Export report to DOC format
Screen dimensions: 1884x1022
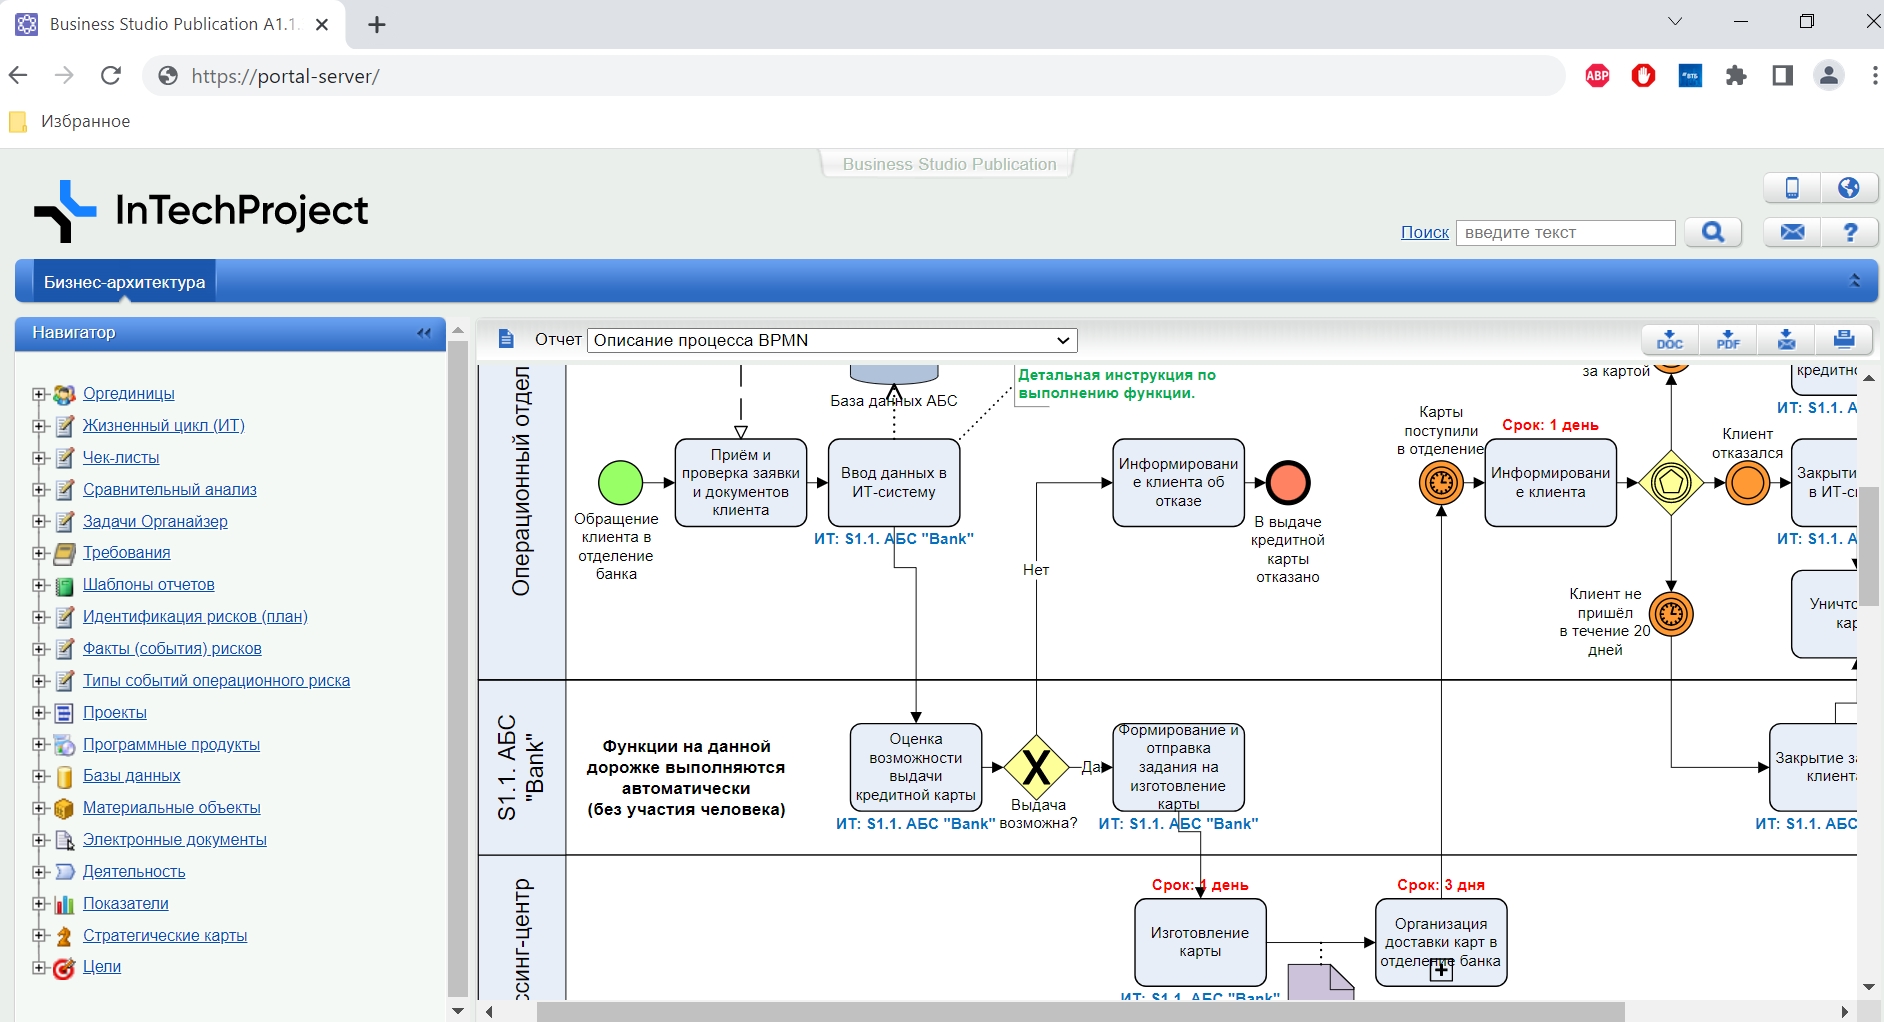tap(1669, 340)
